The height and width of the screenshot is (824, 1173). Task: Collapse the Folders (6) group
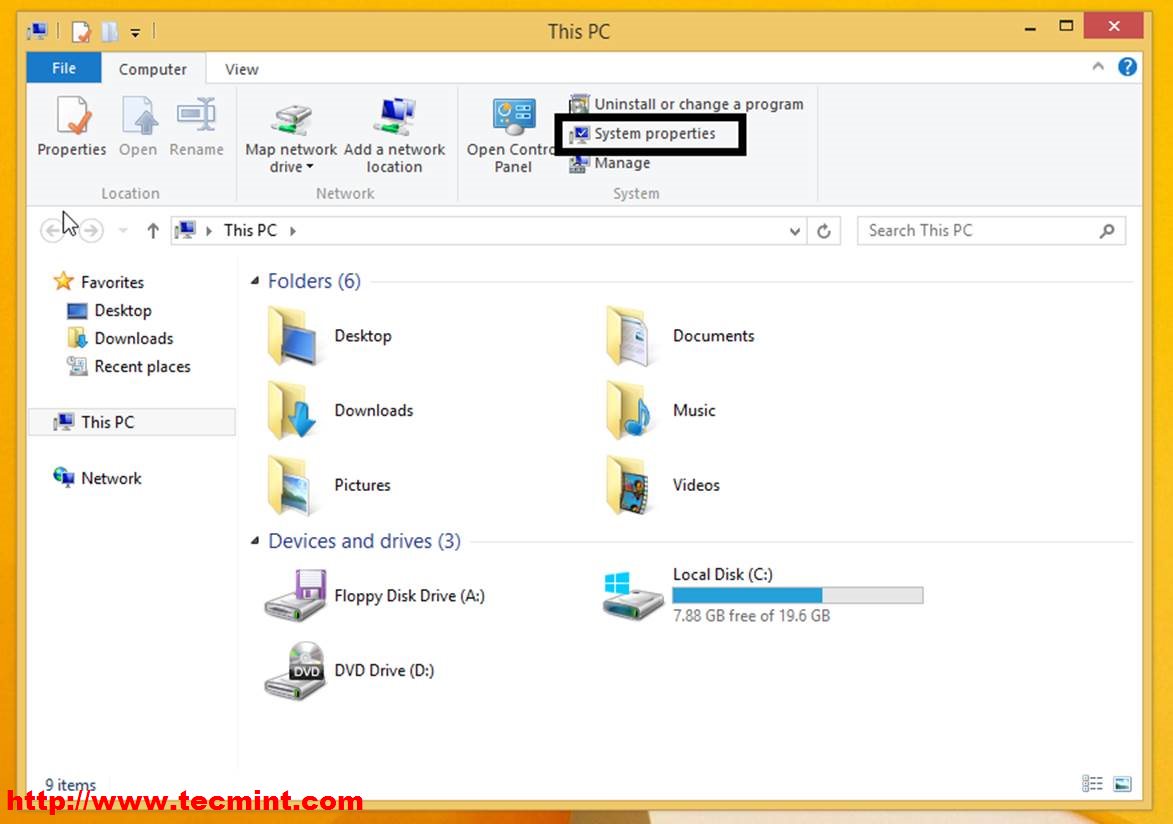[x=255, y=281]
